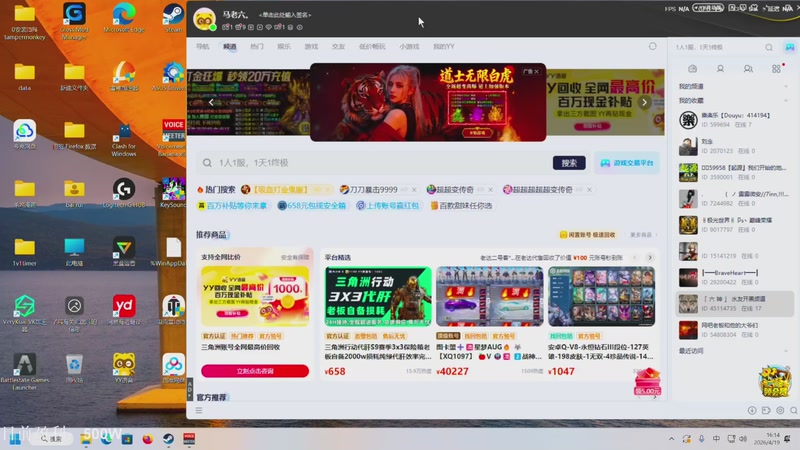The image size is (800, 450).
Task: Switch to the 交友 tab
Action: [338, 46]
